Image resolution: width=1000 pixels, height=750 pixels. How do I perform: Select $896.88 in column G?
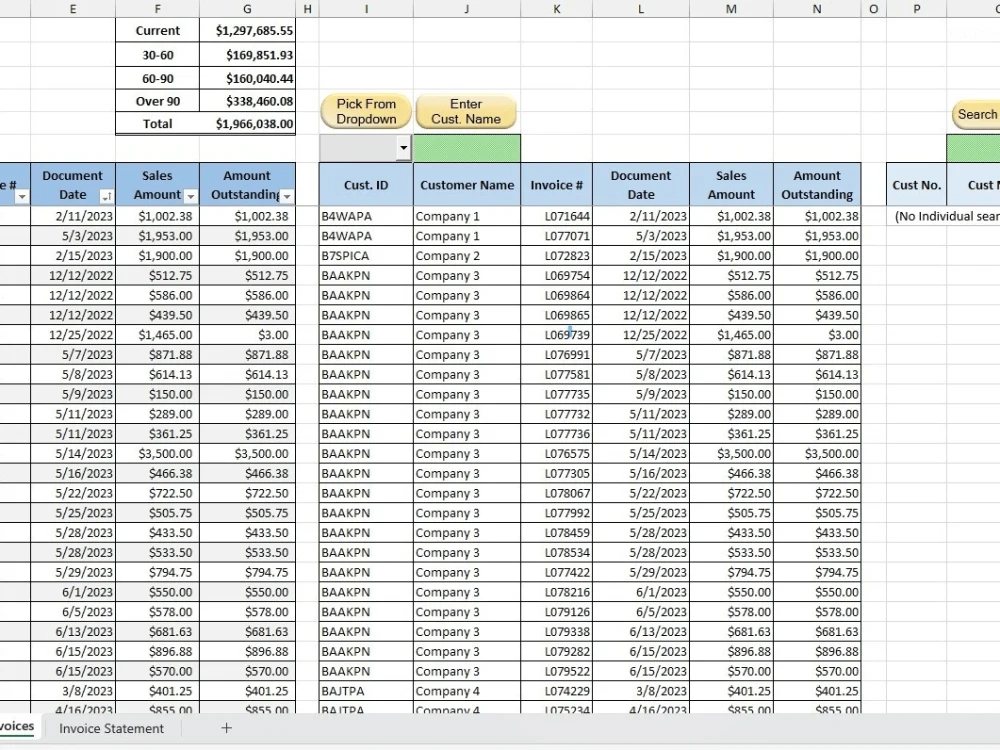(x=247, y=651)
